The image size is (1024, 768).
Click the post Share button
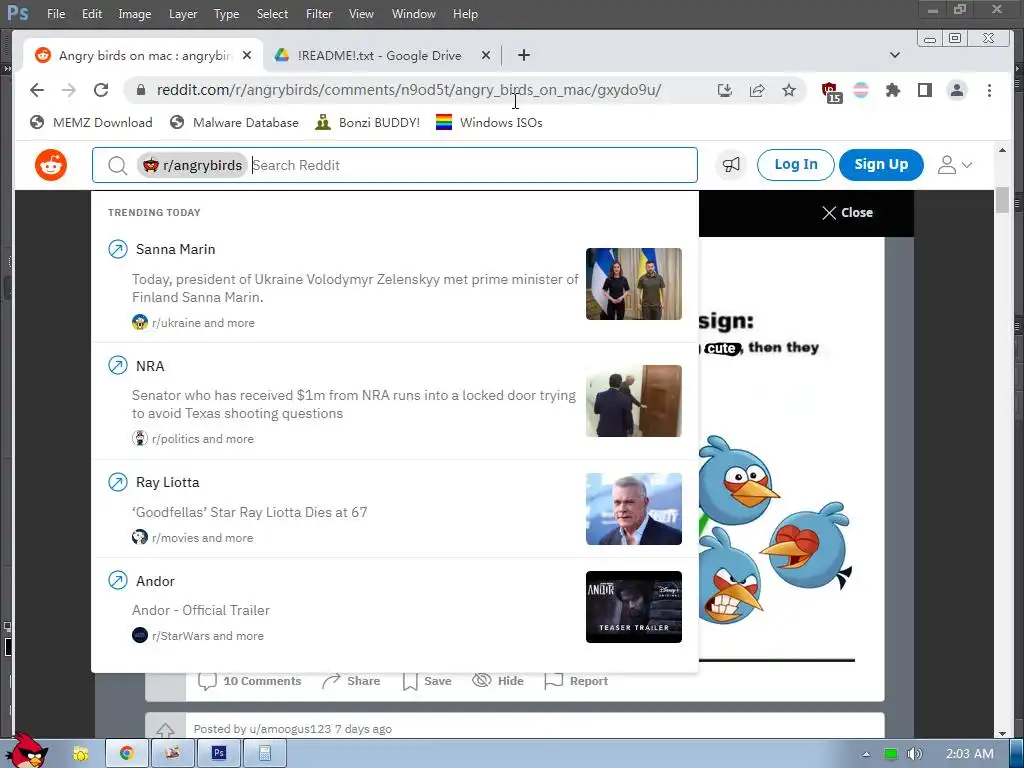click(x=351, y=681)
